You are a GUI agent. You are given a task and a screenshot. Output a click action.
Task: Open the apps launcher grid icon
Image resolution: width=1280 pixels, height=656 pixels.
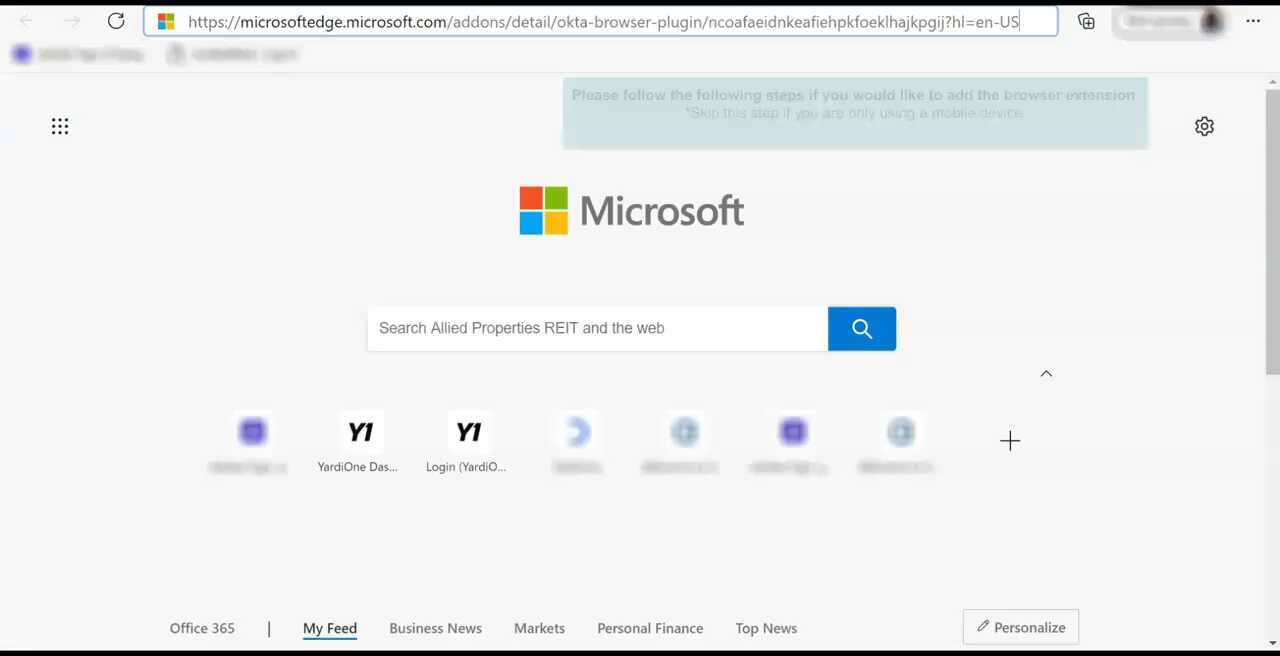60,126
